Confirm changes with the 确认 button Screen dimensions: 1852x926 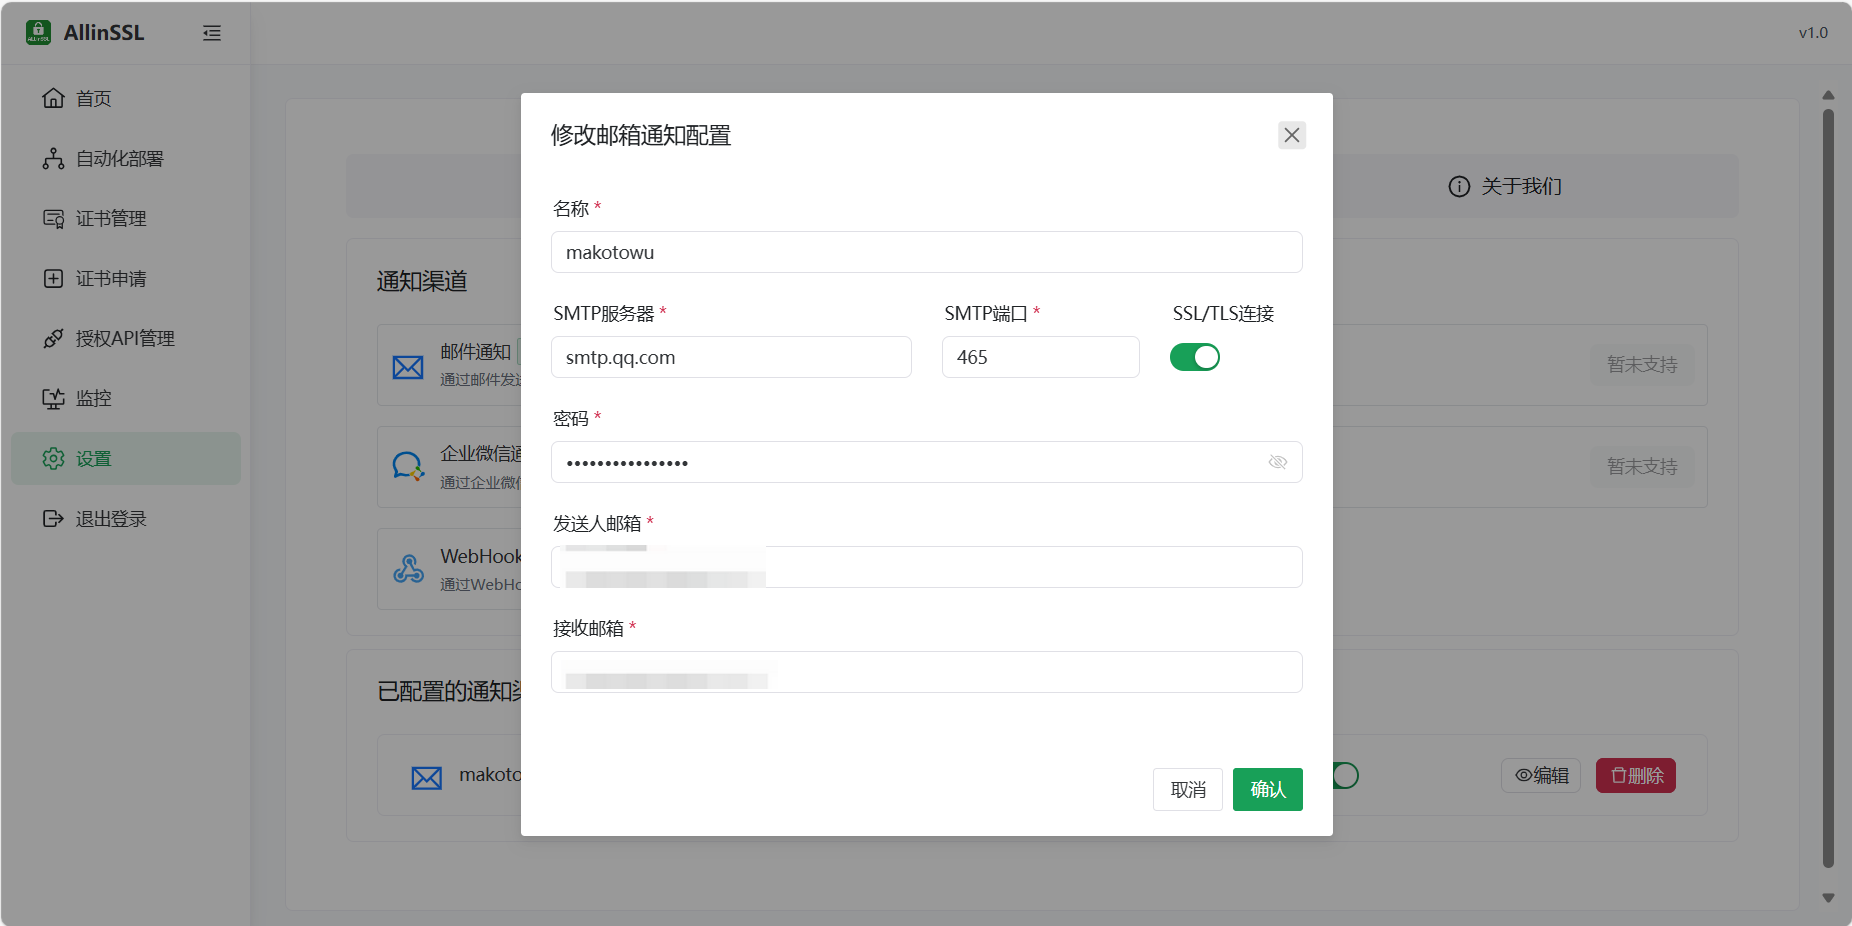point(1267,789)
